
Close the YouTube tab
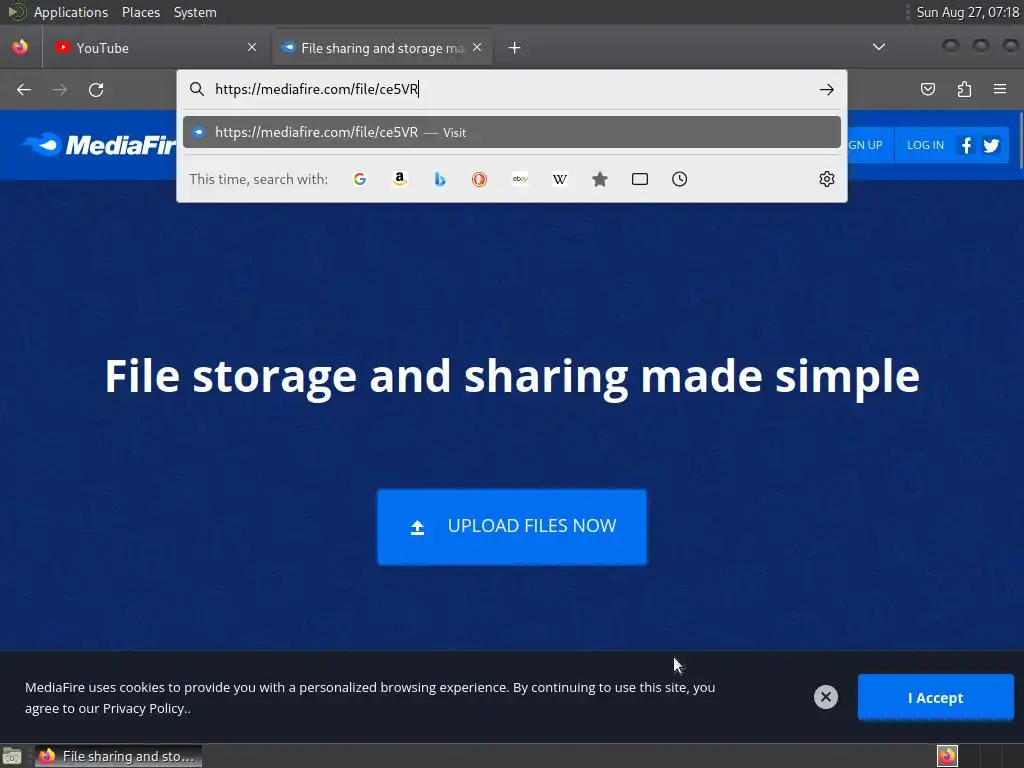pyautogui.click(x=252, y=47)
